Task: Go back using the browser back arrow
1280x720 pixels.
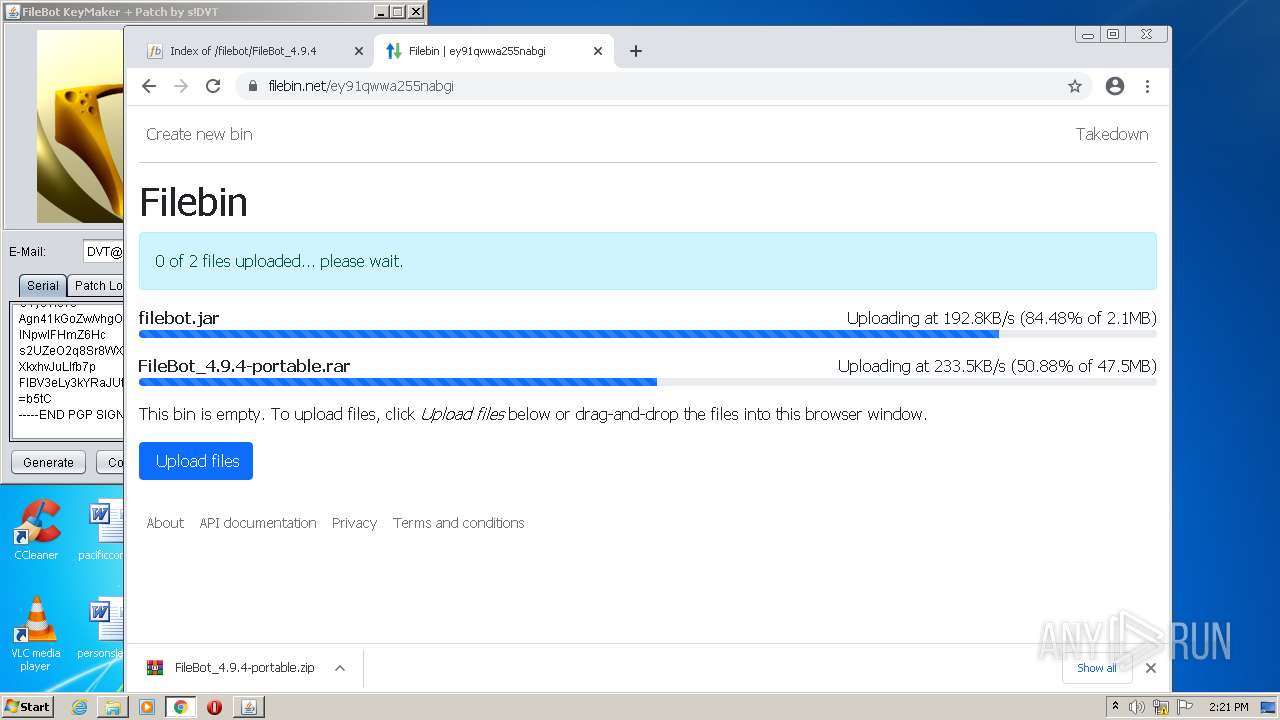Action: (x=149, y=86)
